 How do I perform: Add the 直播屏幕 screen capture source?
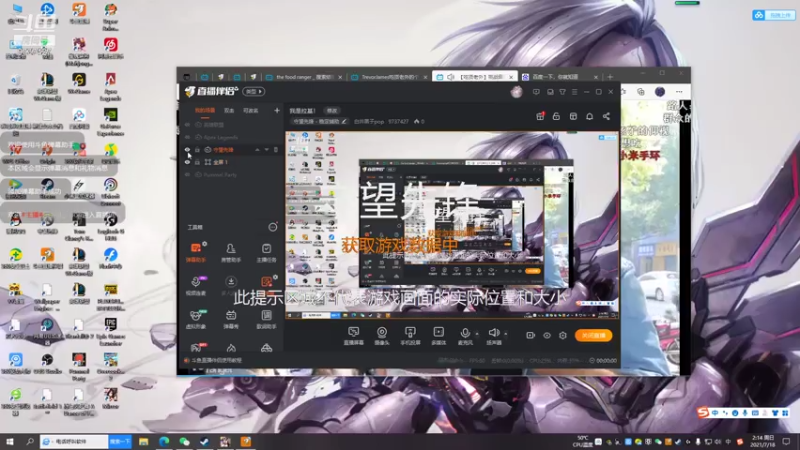(x=353, y=336)
